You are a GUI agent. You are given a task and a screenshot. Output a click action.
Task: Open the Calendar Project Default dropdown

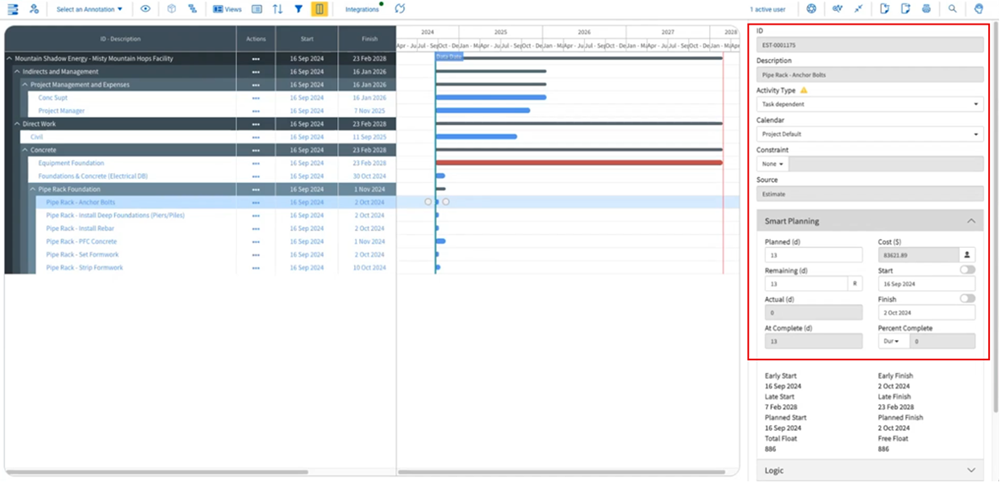tap(870, 134)
